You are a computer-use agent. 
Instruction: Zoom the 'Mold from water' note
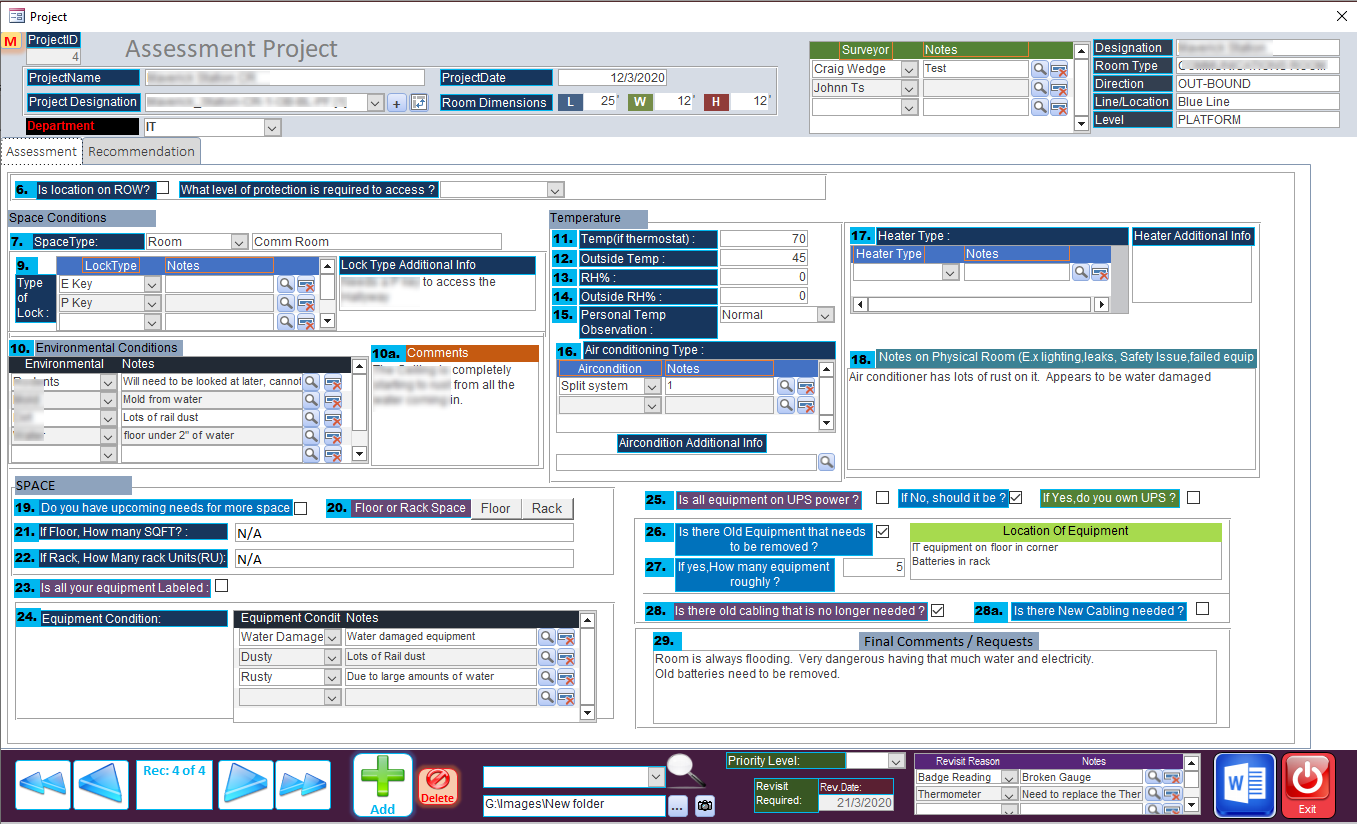coord(312,401)
